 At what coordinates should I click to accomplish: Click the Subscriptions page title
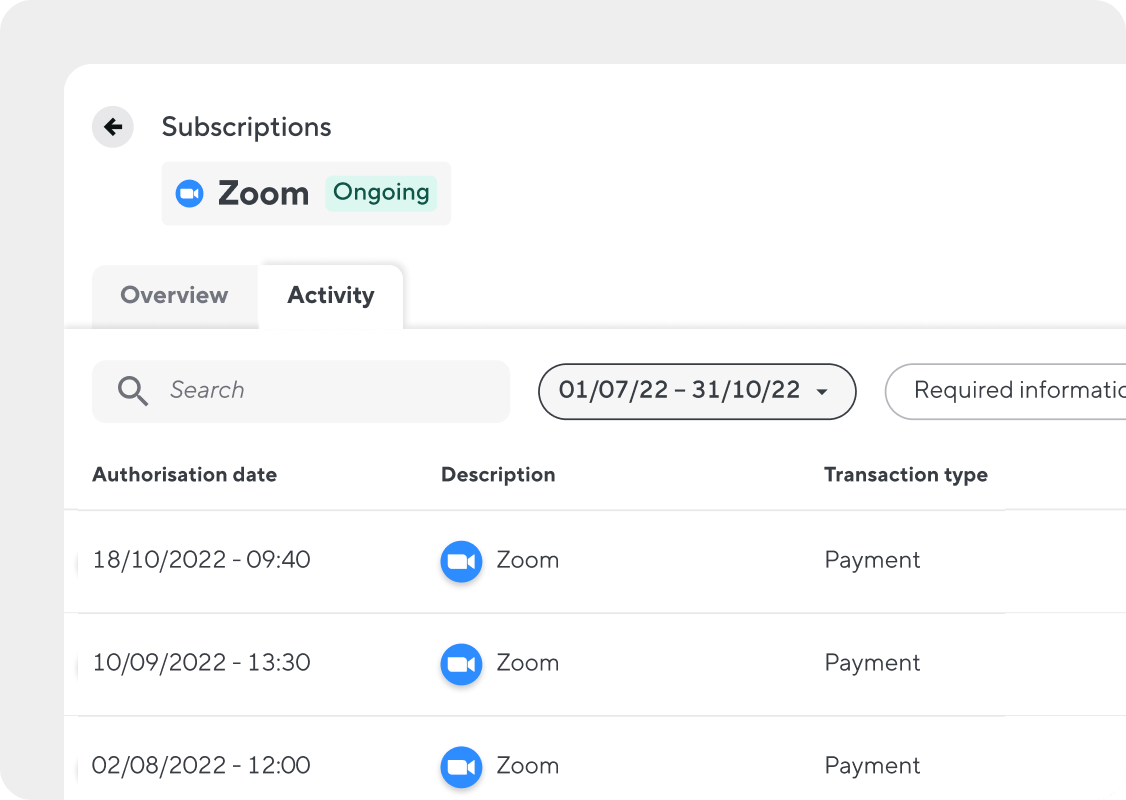click(x=246, y=127)
